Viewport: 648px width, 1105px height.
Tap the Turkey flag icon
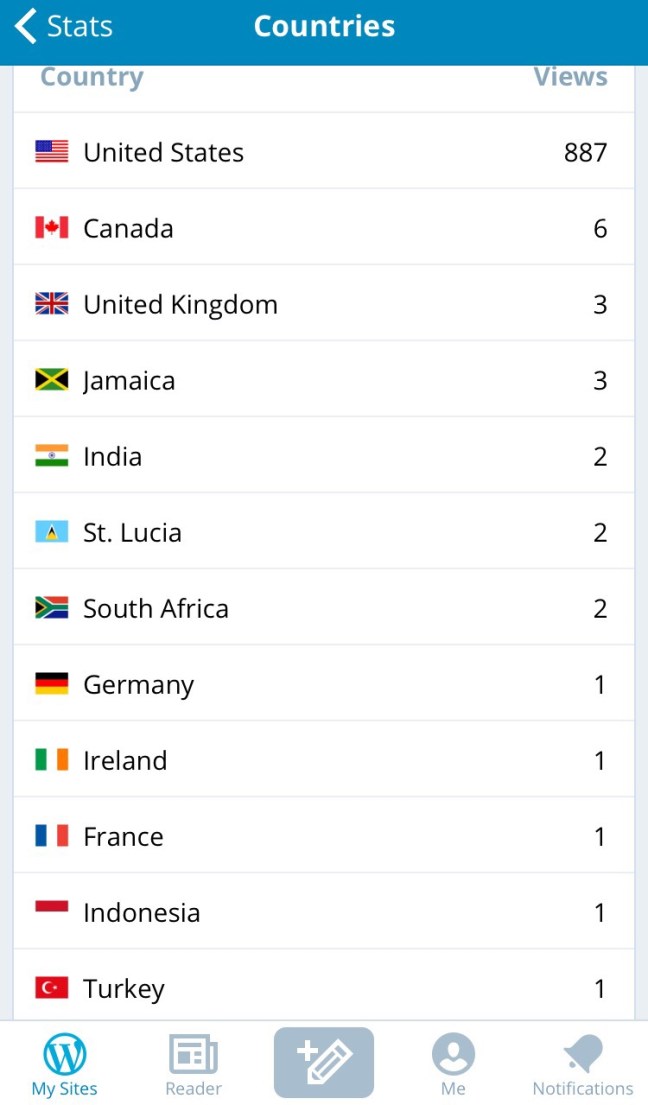tap(52, 988)
